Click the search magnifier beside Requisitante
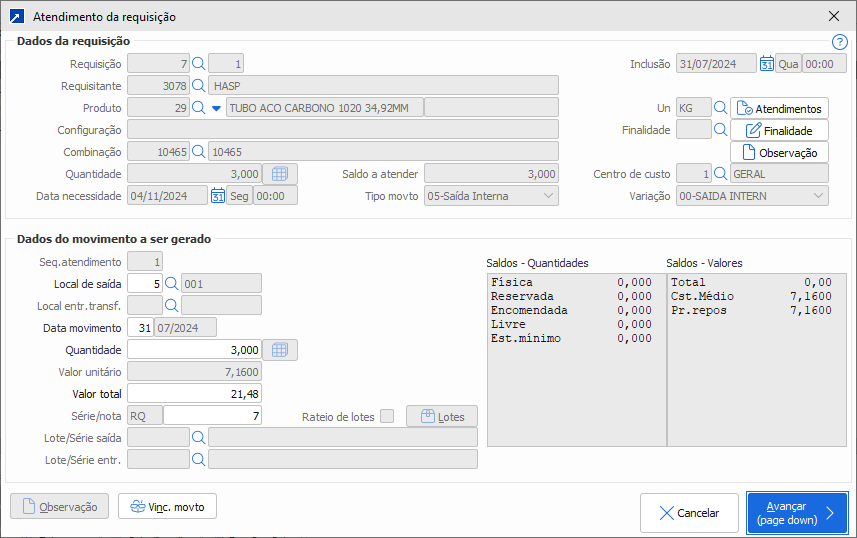 click(198, 85)
